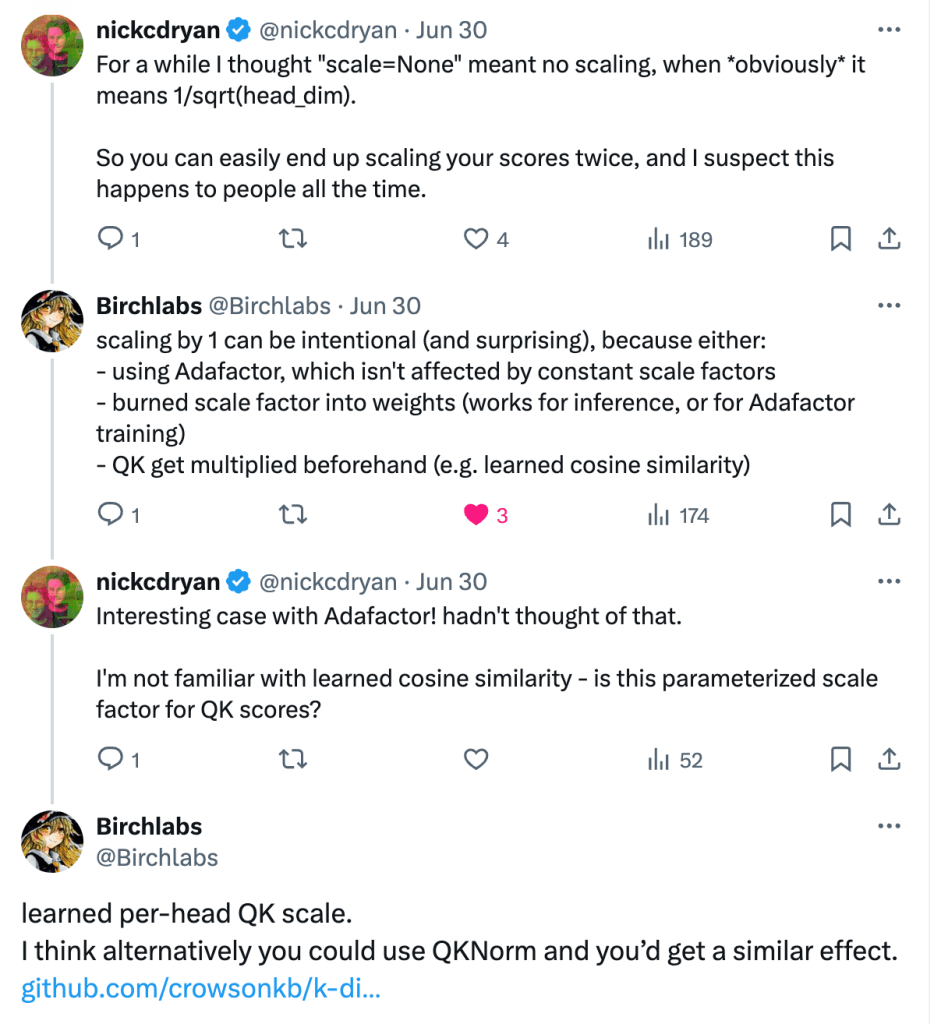Bookmark the first nickcdryan tweet
The height and width of the screenshot is (1024, 934).
coord(841,239)
